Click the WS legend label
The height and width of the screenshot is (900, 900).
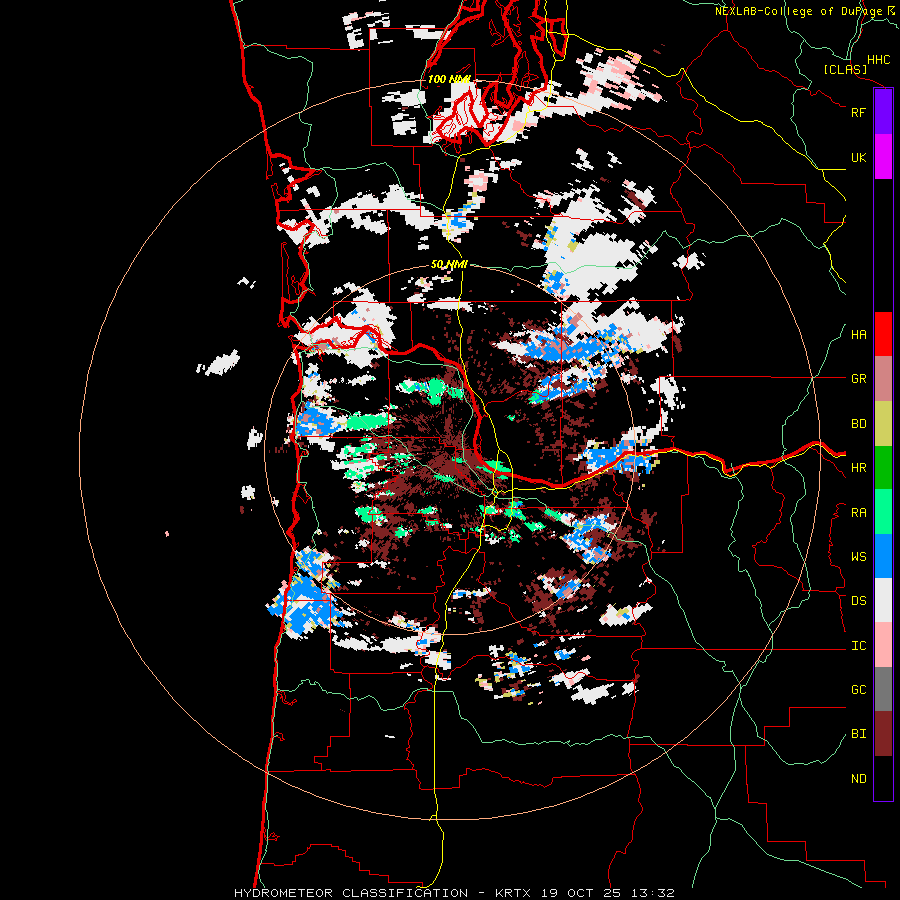tap(858, 557)
